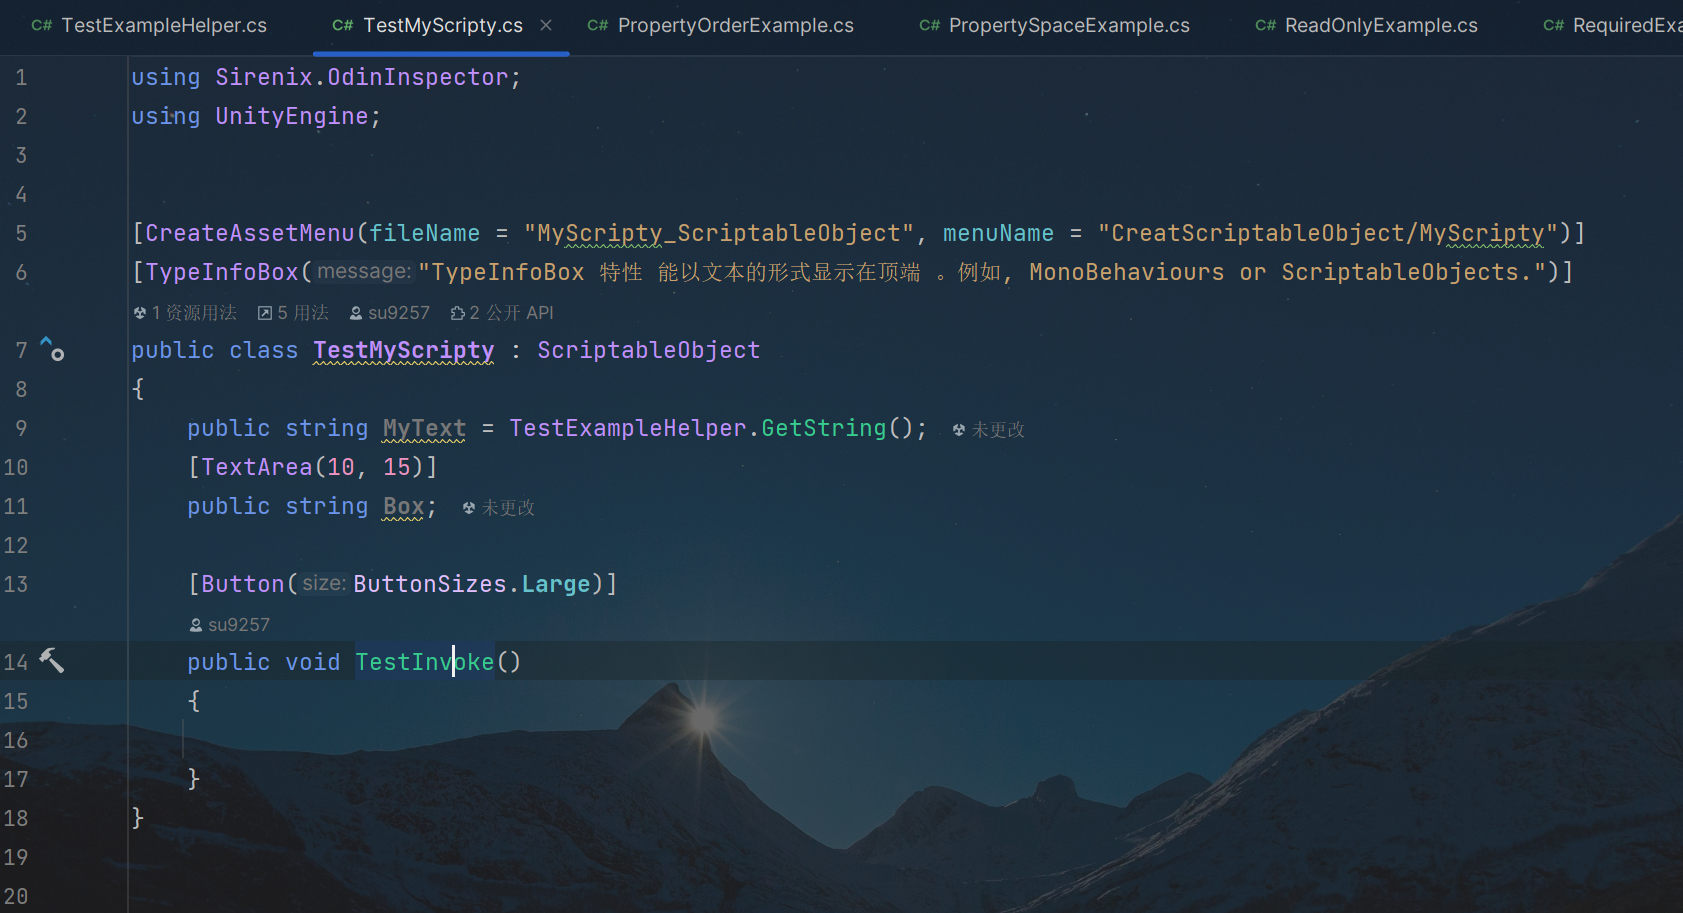The height and width of the screenshot is (913, 1683).
Task: Click the C# file icon on TestExampleHelper.cs tab
Action: [42, 25]
